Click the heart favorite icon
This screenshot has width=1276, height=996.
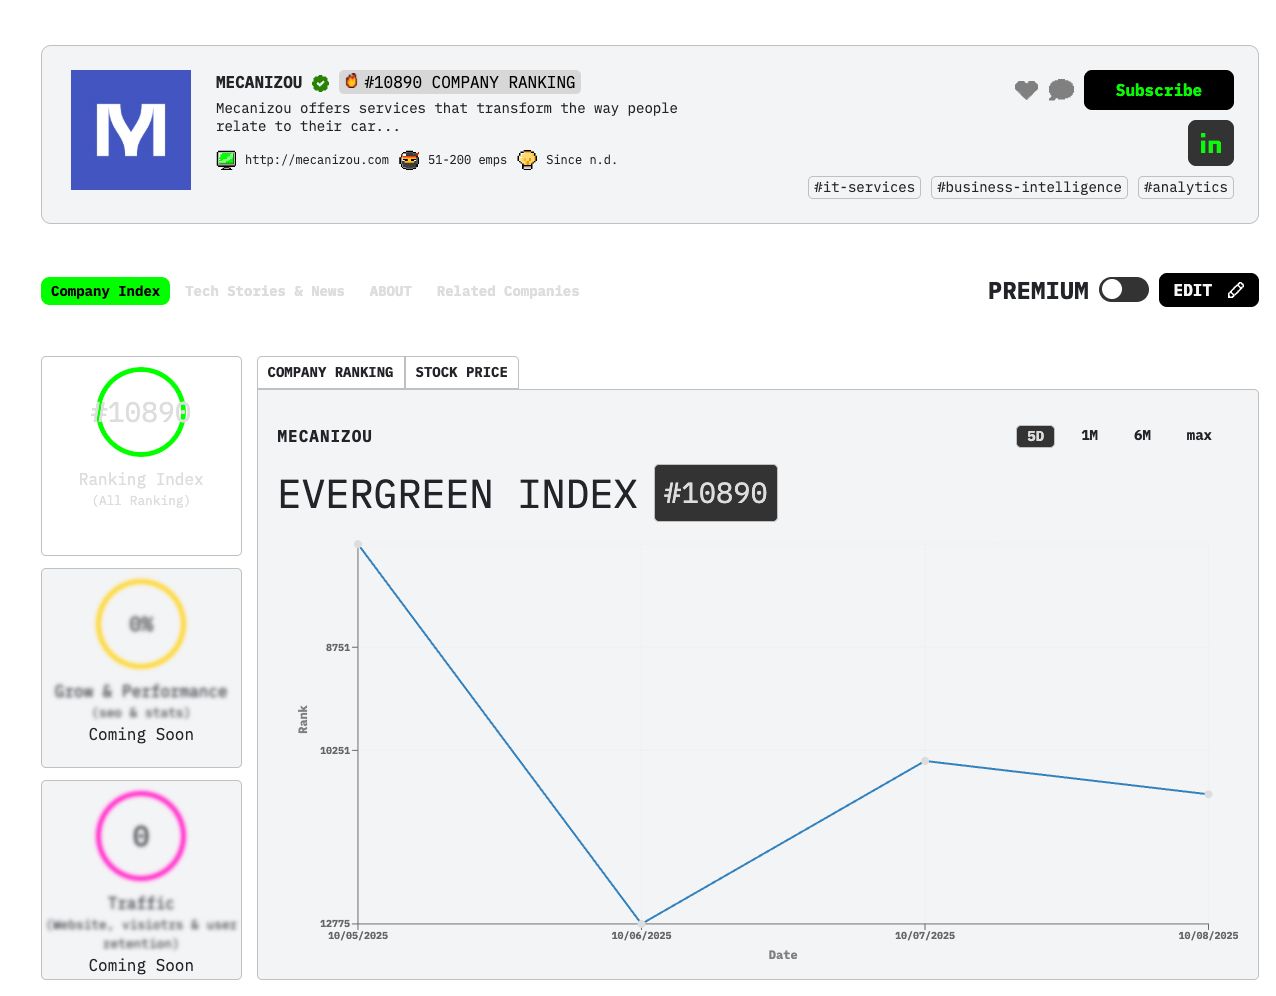1026,90
